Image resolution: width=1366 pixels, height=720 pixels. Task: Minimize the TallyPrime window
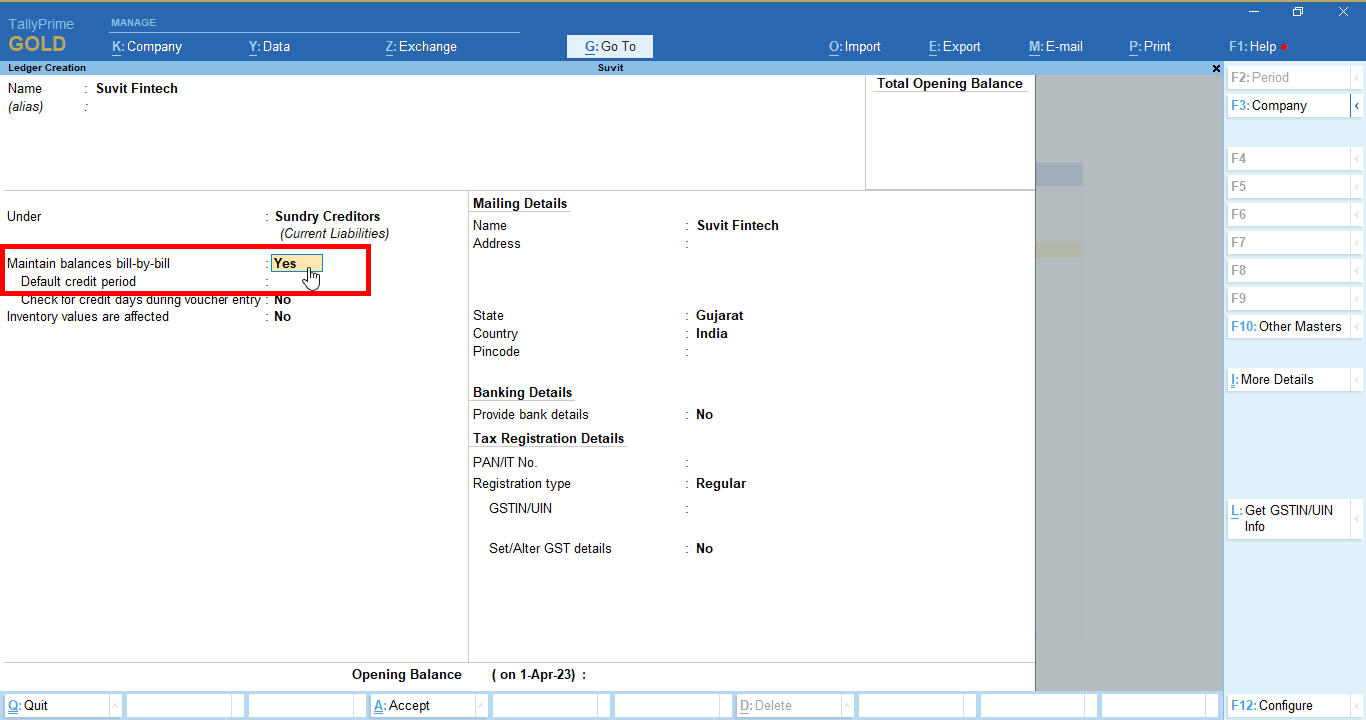(1255, 12)
